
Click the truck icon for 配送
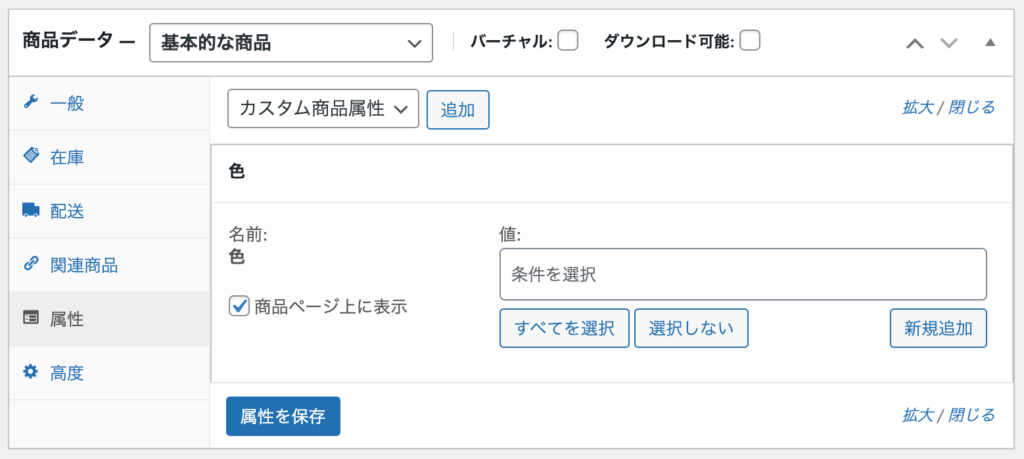point(30,211)
